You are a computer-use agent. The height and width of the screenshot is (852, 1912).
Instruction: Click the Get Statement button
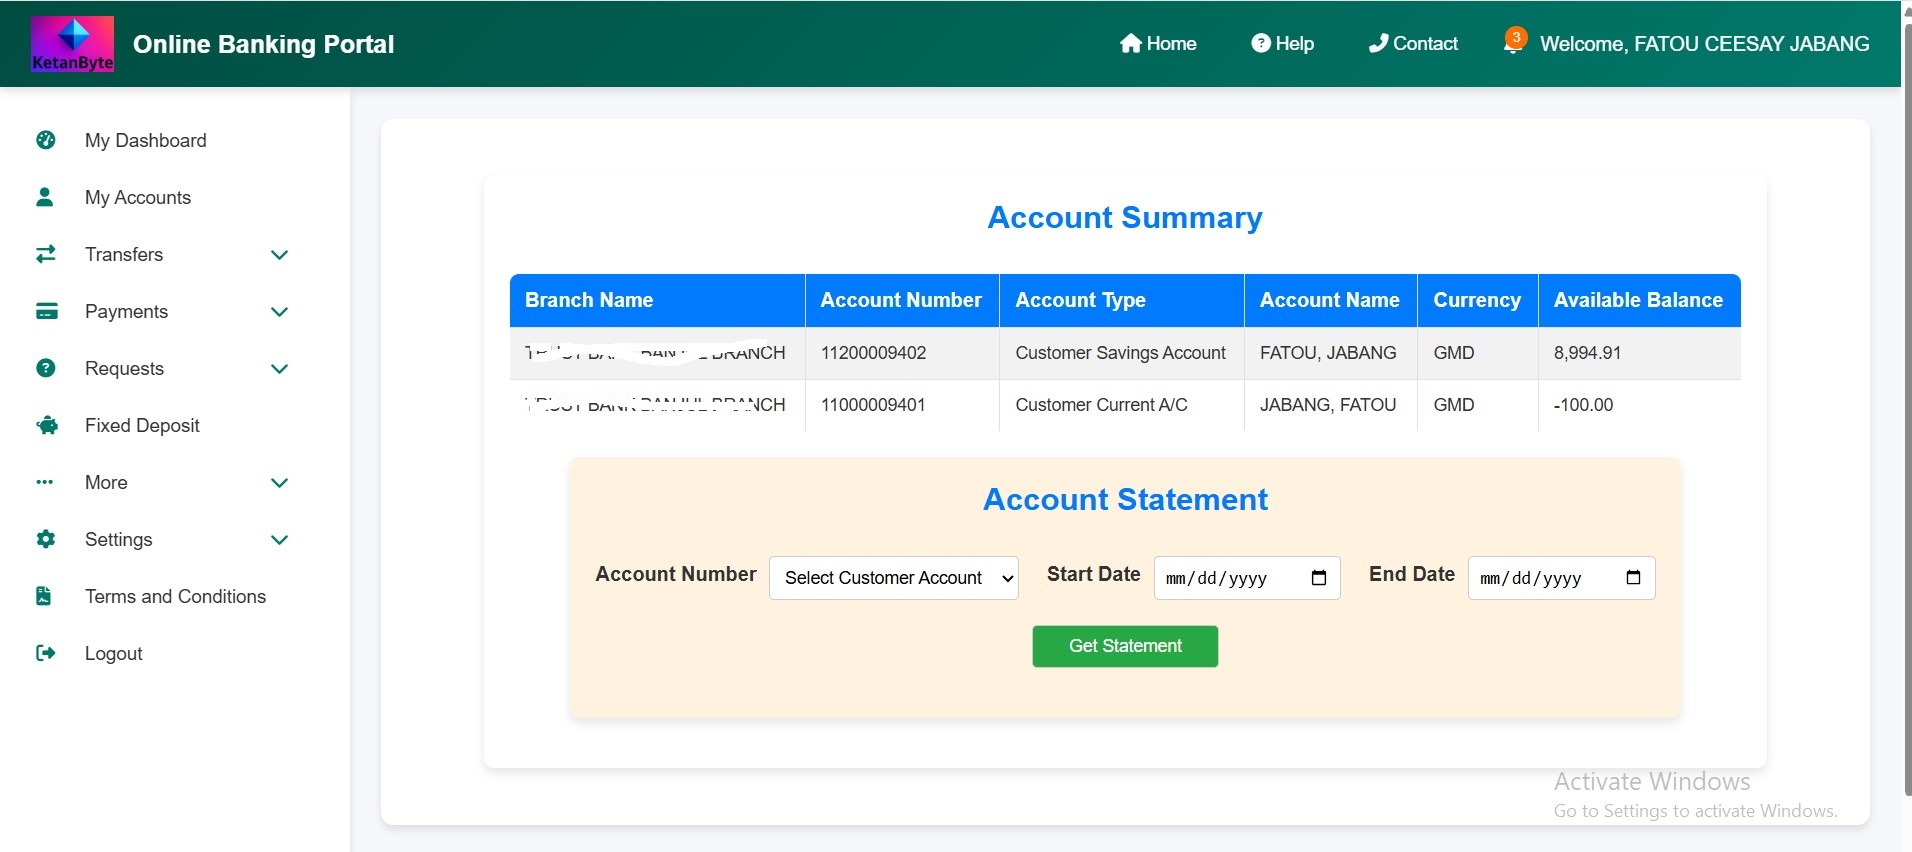pyautogui.click(x=1125, y=646)
